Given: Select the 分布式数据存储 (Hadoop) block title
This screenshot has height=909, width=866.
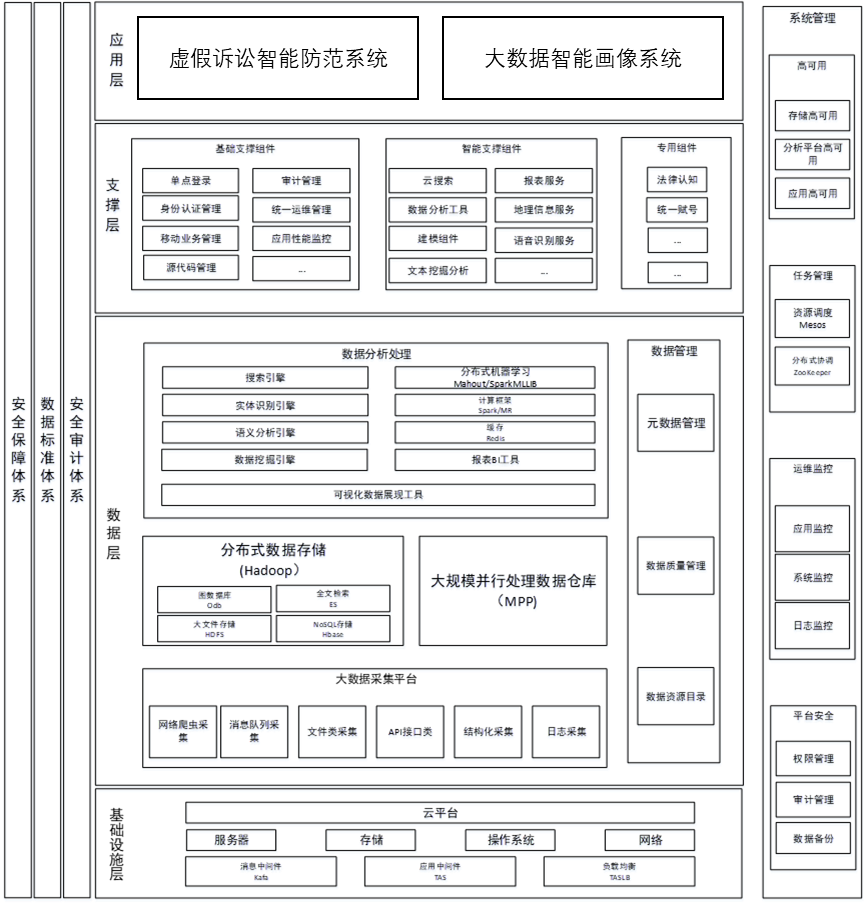Looking at the screenshot, I should click(275, 561).
